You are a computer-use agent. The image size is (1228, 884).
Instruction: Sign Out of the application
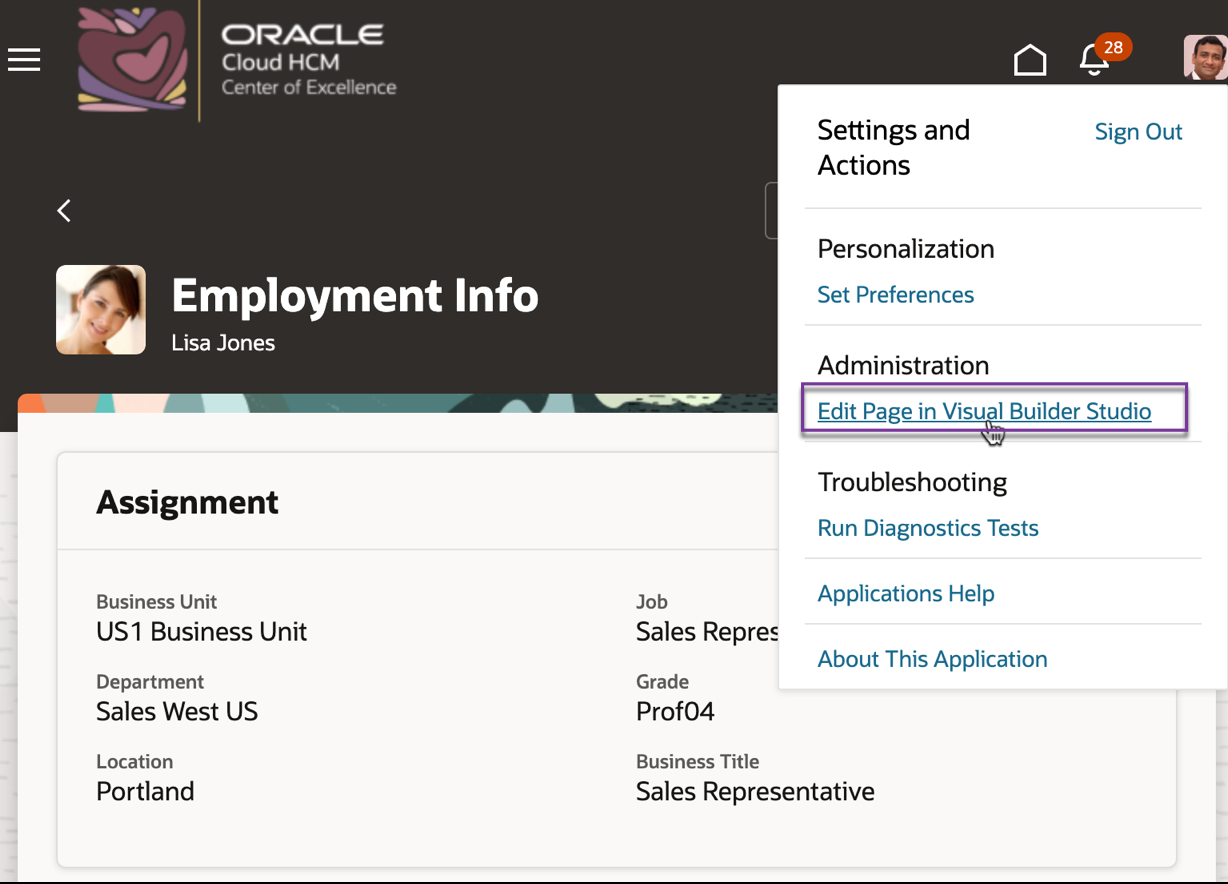point(1138,132)
